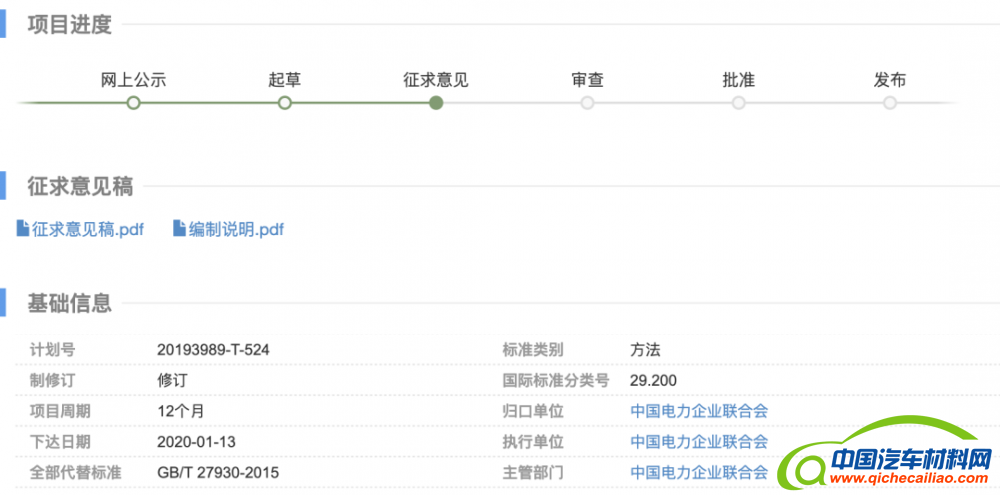The width and height of the screenshot is (1000, 495).
Task: Click the plan number 20193989-T-524
Action: tap(213, 350)
